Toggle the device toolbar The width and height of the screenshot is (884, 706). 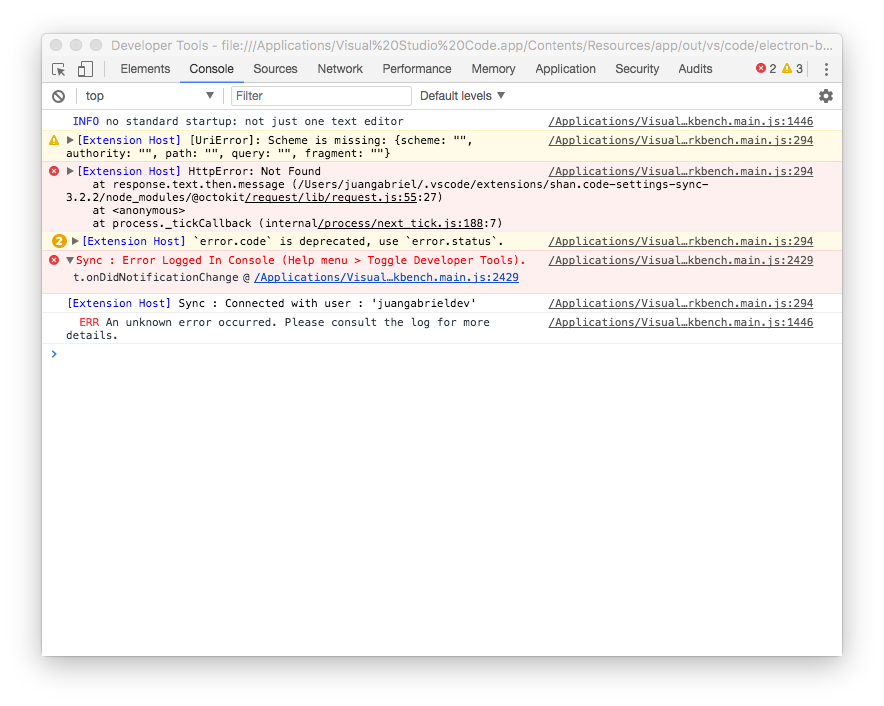pos(83,68)
